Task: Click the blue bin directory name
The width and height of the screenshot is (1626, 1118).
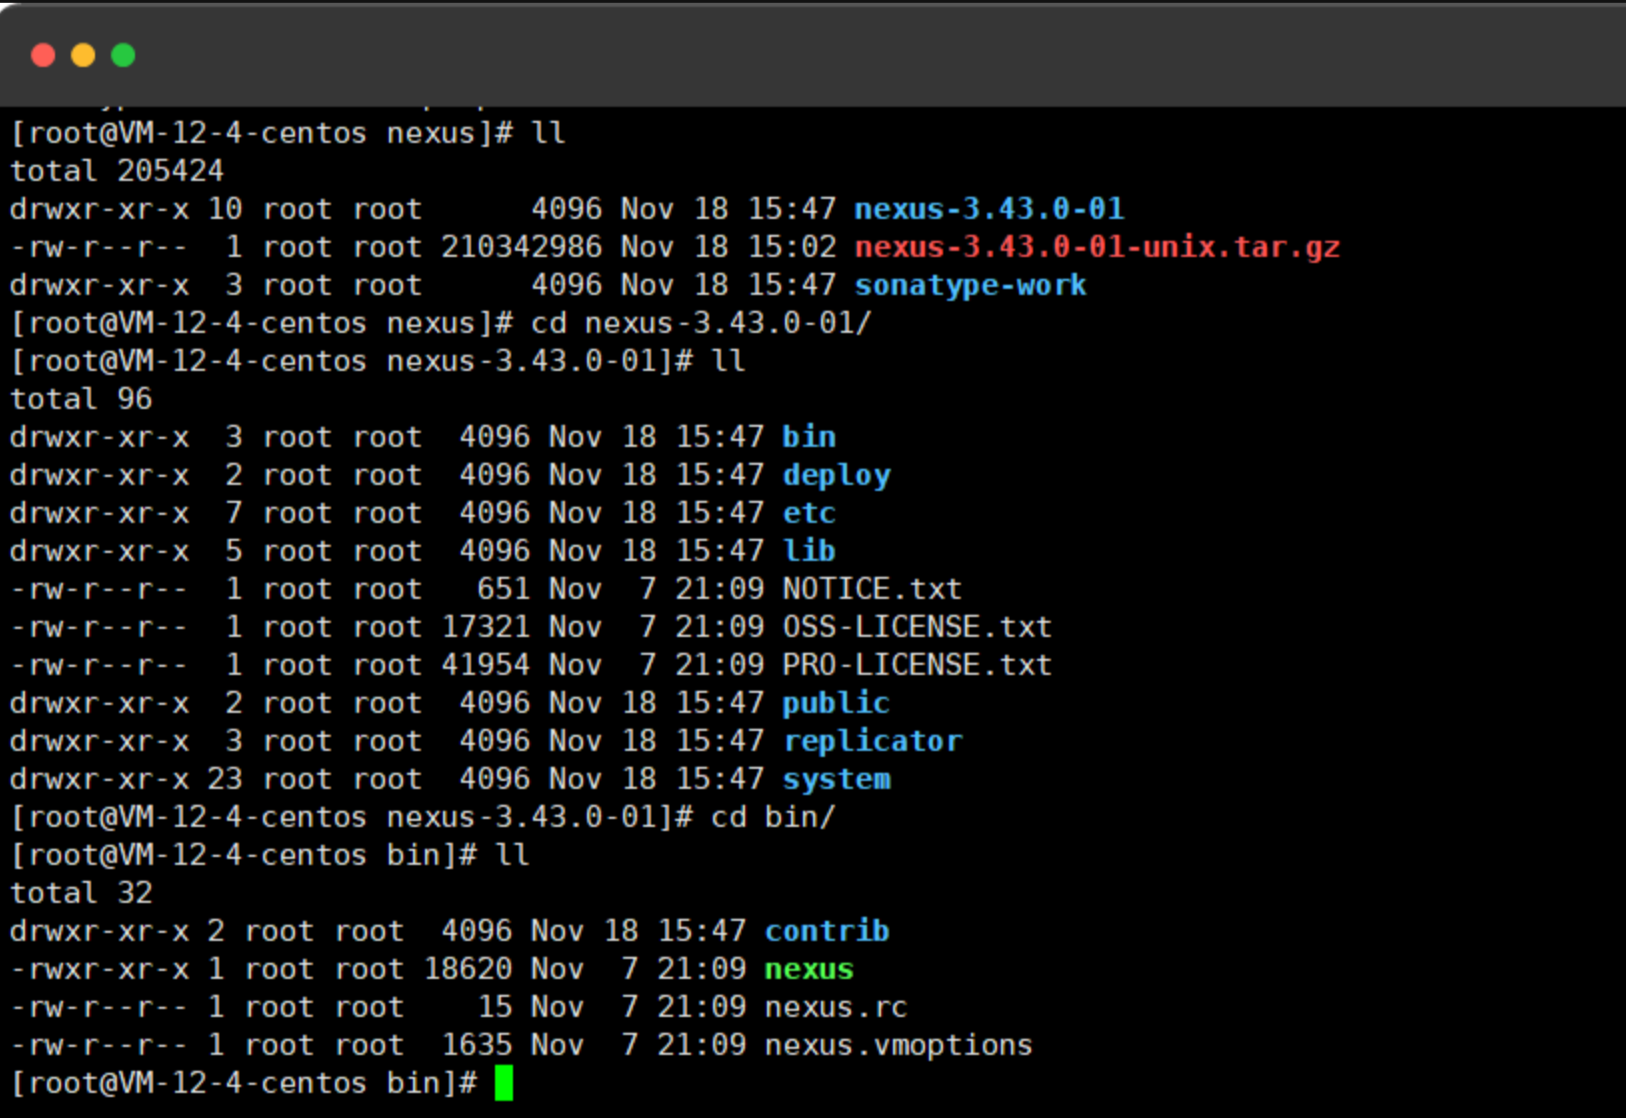Action: (x=809, y=437)
